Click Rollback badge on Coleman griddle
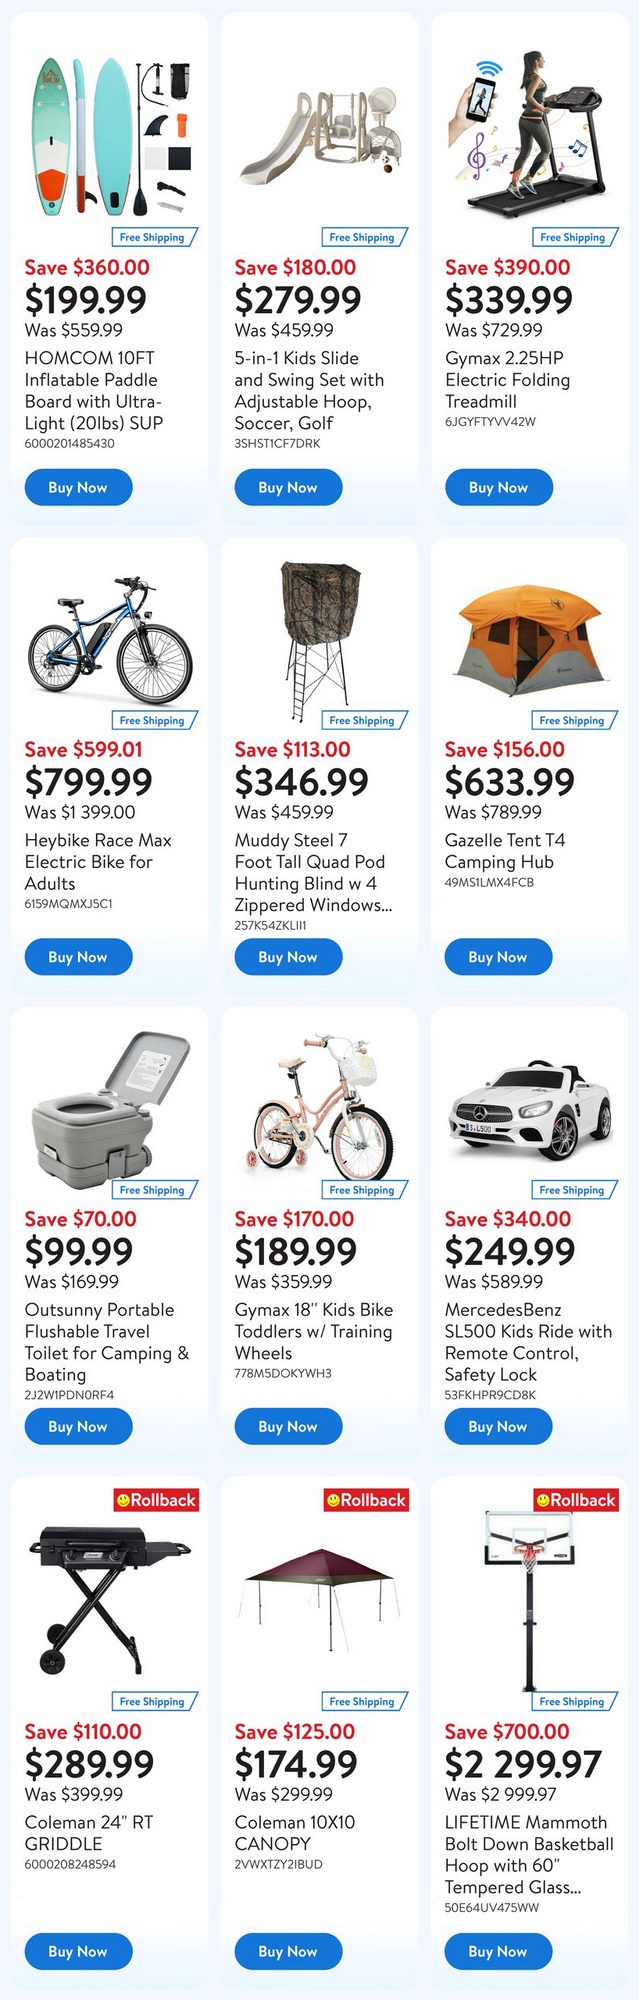 pos(157,1500)
